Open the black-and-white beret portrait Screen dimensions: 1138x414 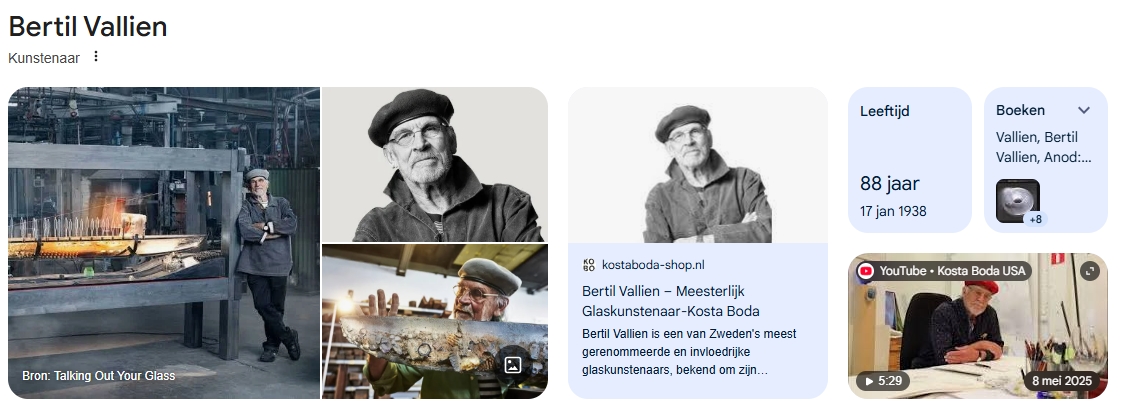pyautogui.click(x=435, y=164)
